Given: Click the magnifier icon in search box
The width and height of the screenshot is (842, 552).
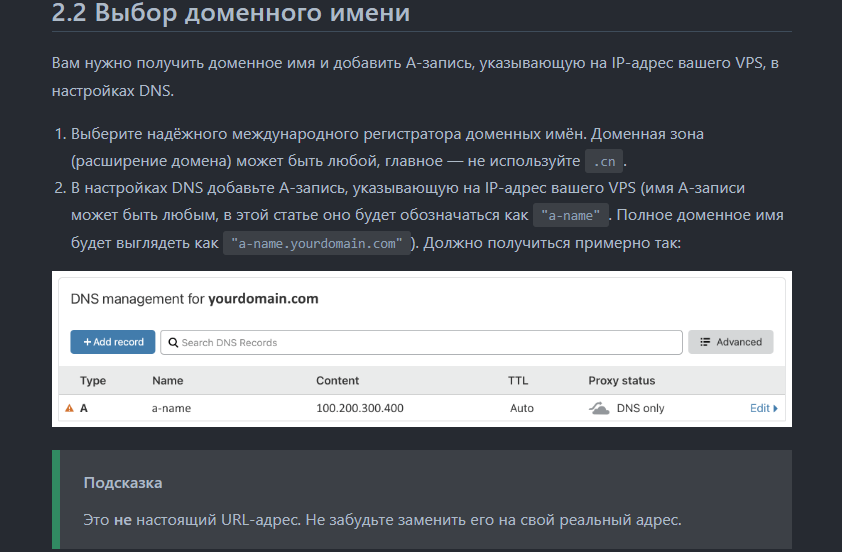Looking at the screenshot, I should [x=173, y=343].
